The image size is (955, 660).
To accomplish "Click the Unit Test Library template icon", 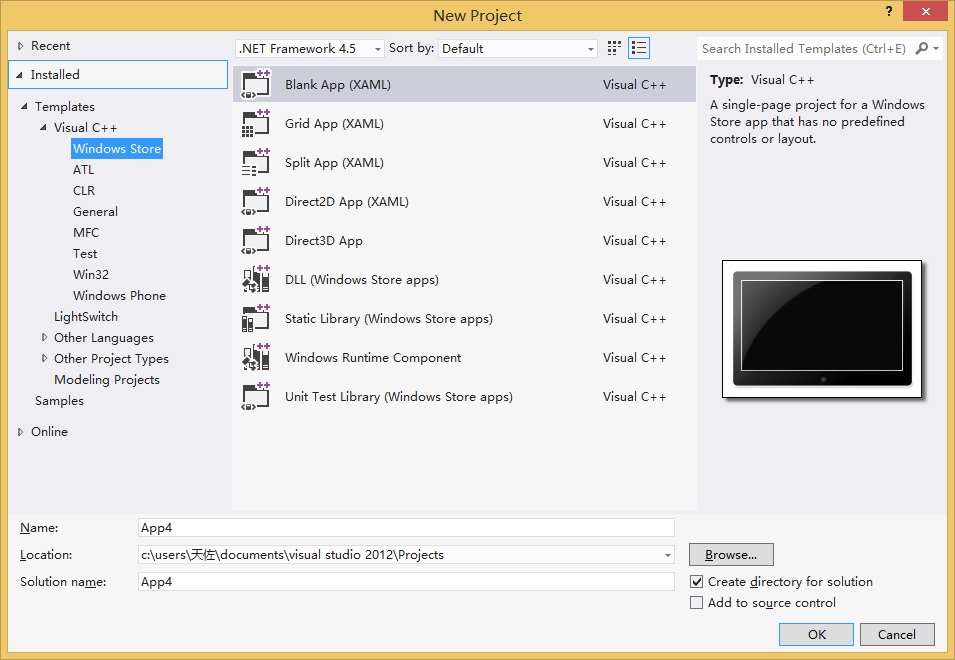I will click(256, 396).
